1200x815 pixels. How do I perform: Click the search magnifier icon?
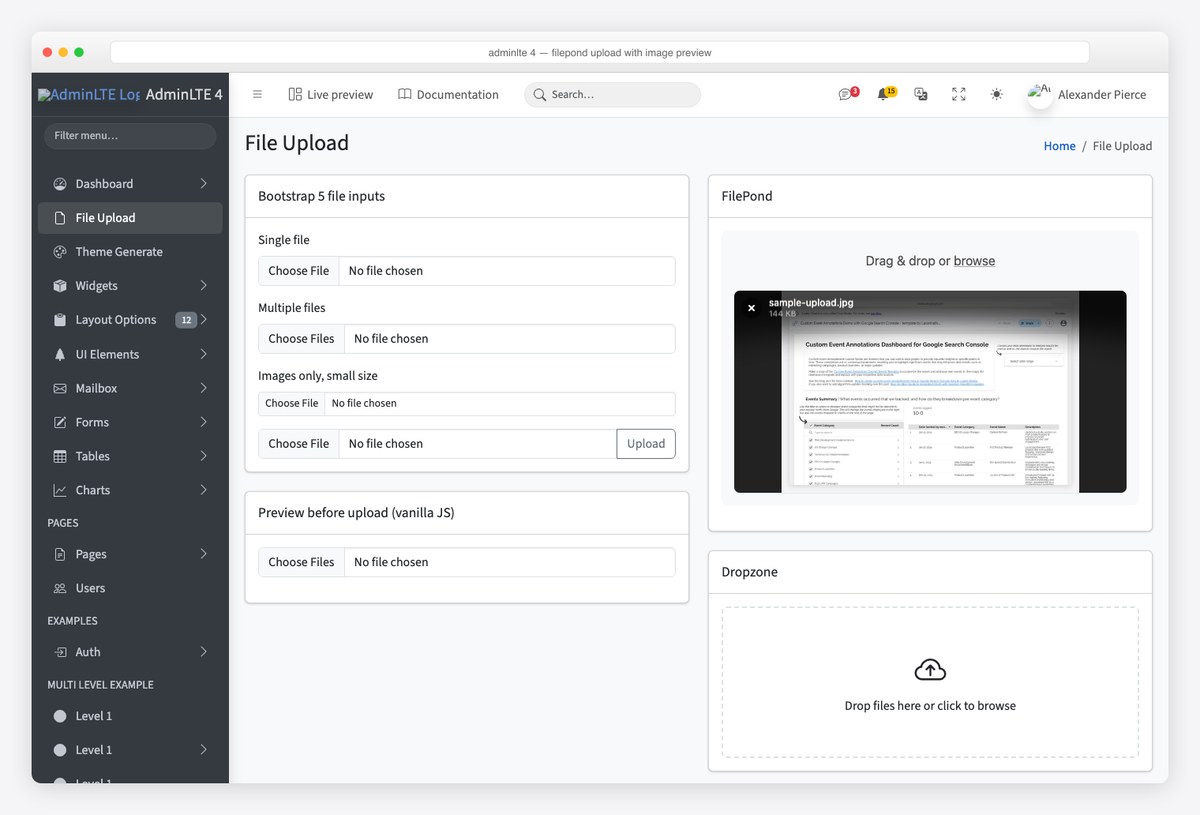coord(540,94)
